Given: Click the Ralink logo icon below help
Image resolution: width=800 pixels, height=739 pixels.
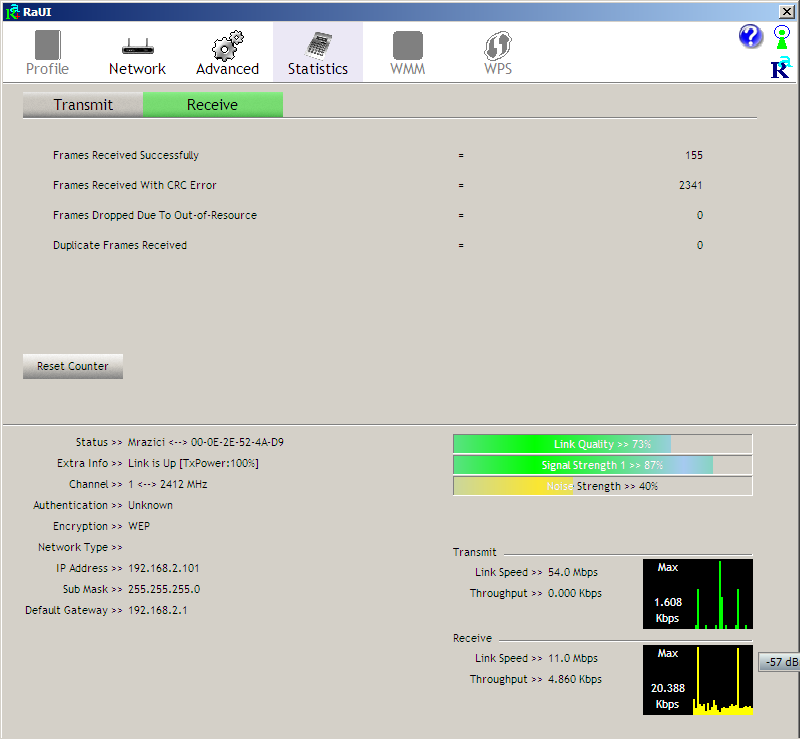Looking at the screenshot, I should click(x=780, y=68).
